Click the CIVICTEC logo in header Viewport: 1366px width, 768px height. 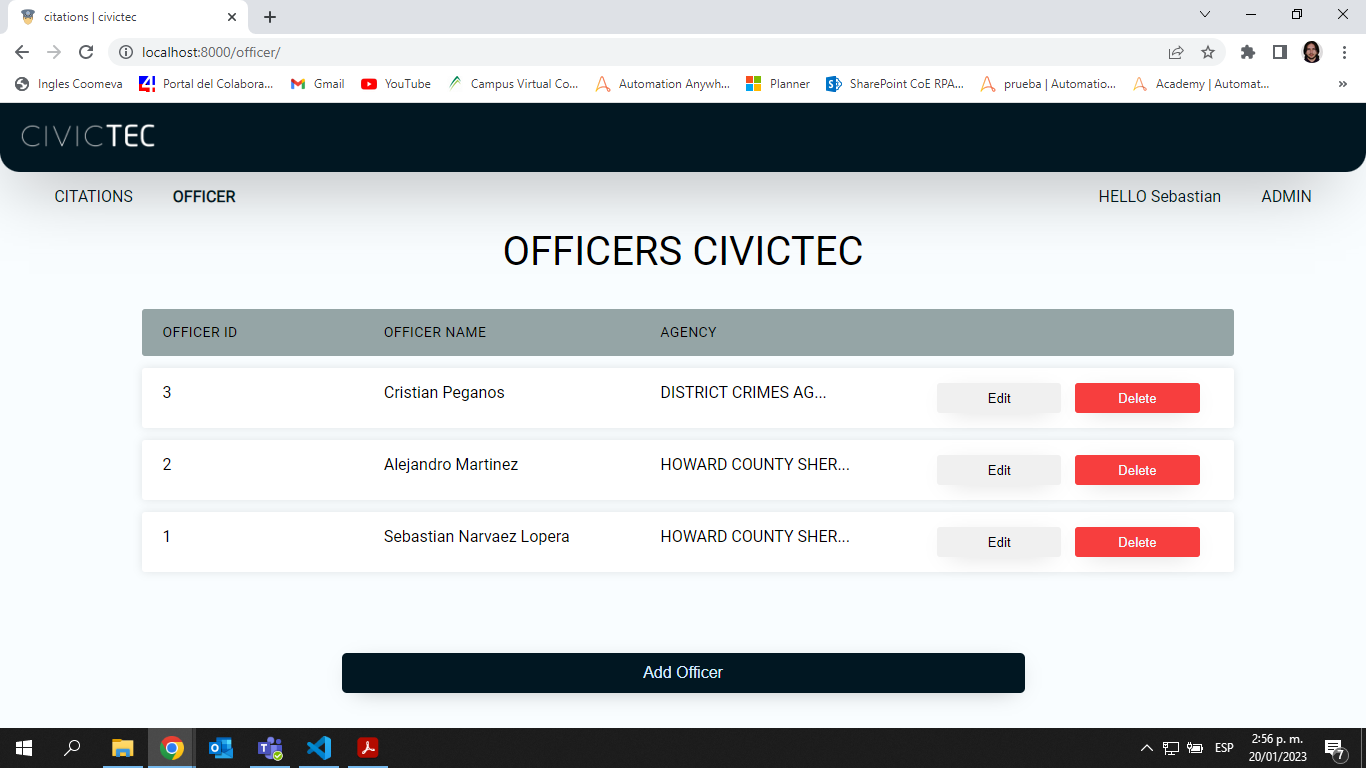pyautogui.click(x=88, y=136)
